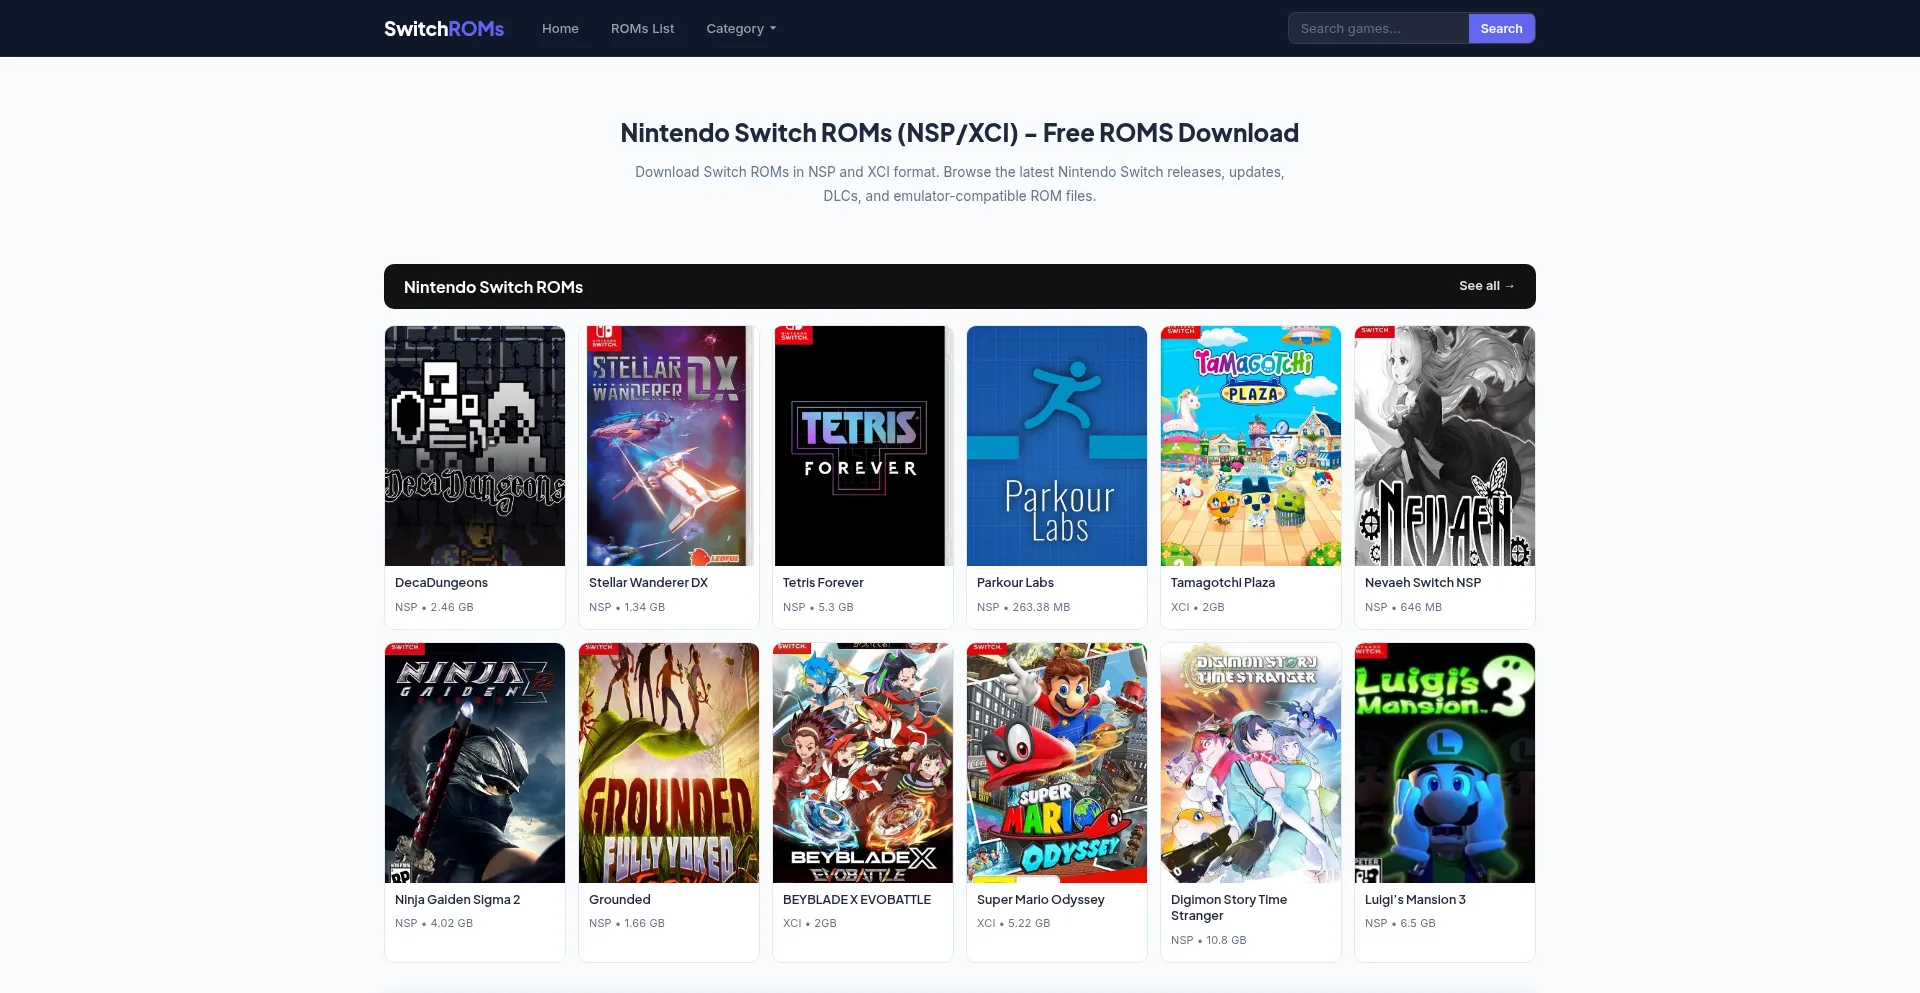Go to the Home nav item
The height and width of the screenshot is (993, 1920).
click(x=560, y=28)
